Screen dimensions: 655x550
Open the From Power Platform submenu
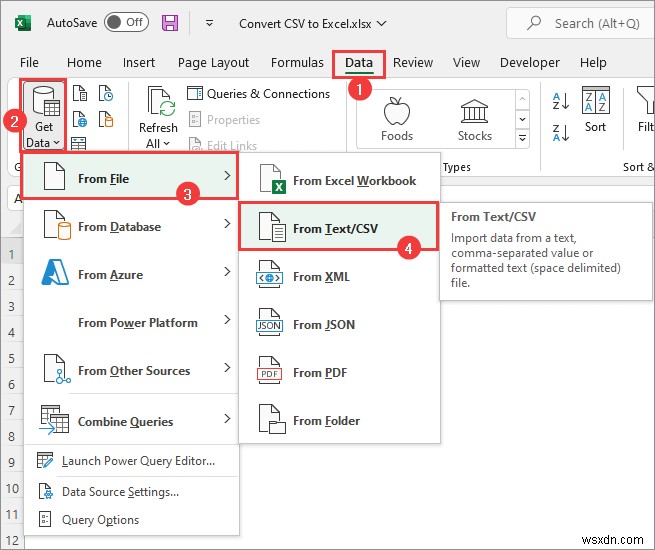pyautogui.click(x=131, y=322)
